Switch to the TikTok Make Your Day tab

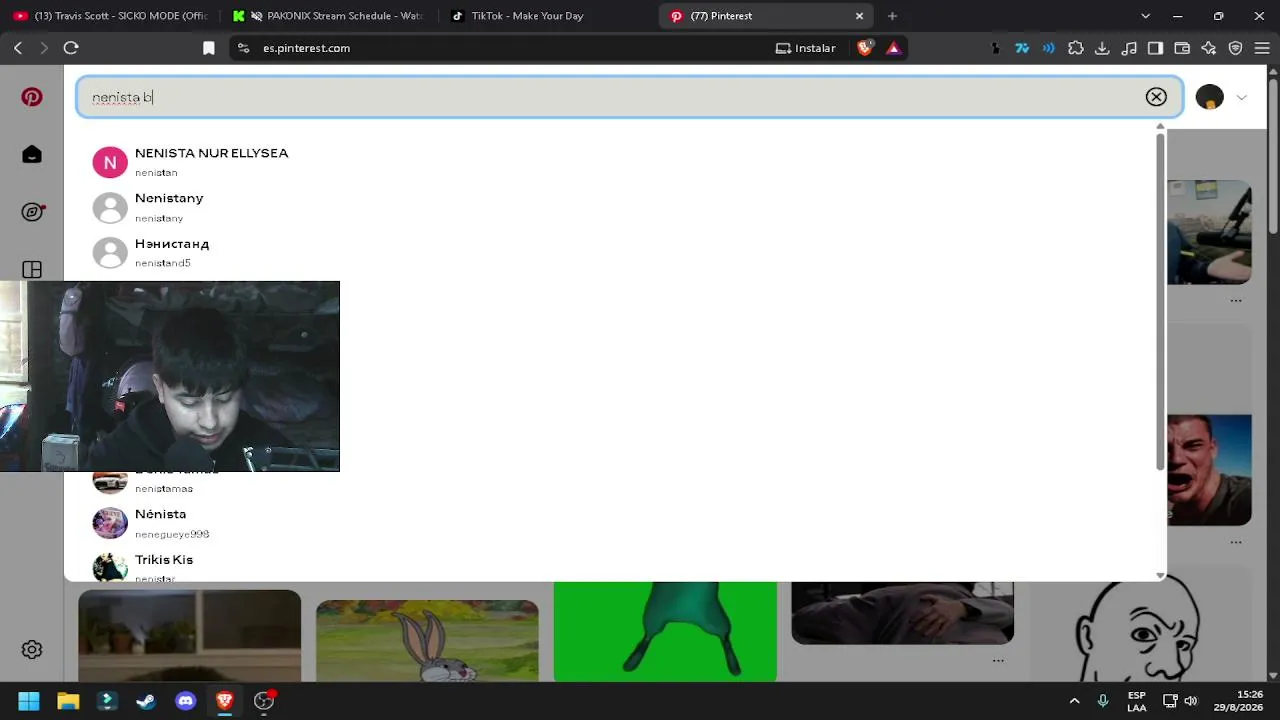tap(548, 16)
